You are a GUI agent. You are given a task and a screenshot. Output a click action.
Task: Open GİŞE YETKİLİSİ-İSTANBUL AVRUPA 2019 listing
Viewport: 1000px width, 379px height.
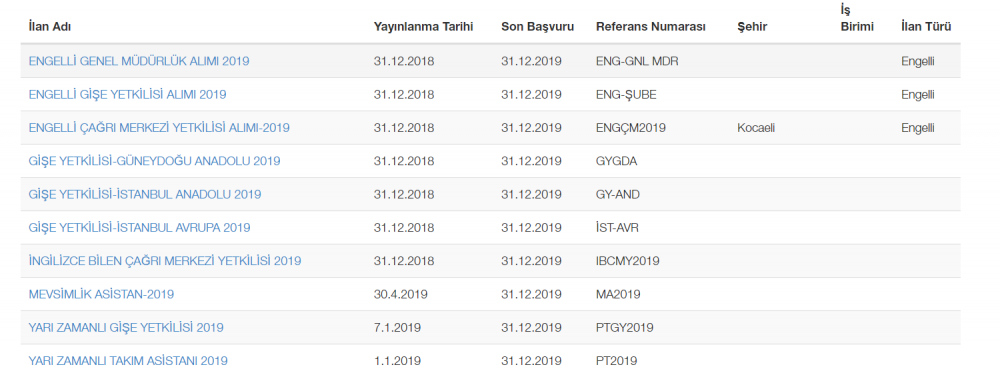pyautogui.click(x=140, y=227)
